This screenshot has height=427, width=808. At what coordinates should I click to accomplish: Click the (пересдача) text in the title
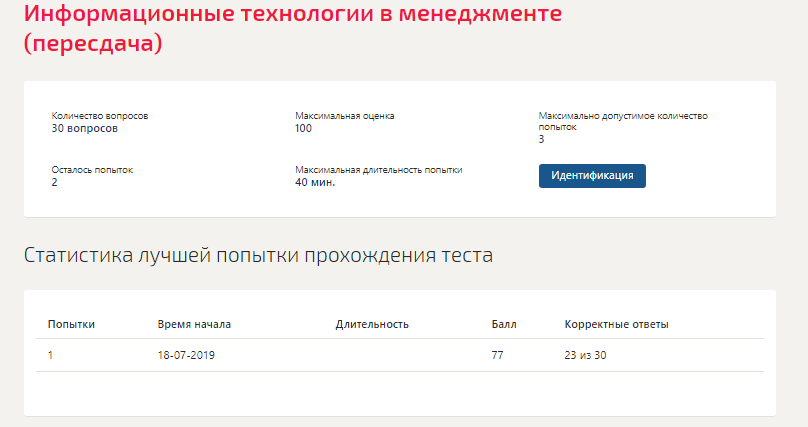point(93,43)
